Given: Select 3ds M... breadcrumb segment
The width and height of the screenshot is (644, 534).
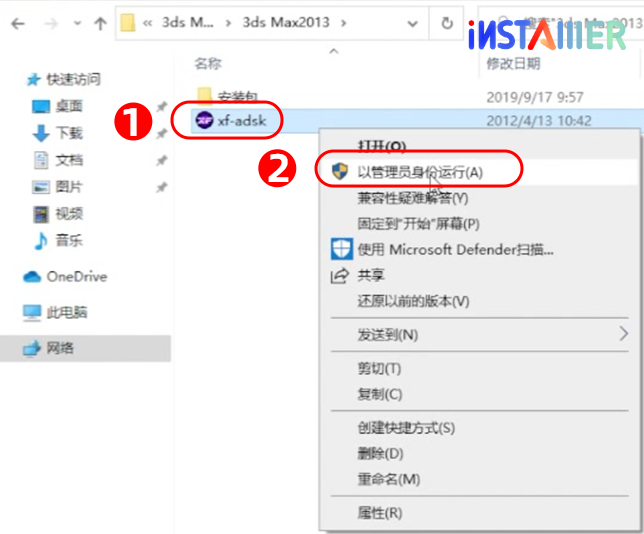Looking at the screenshot, I should pyautogui.click(x=188, y=22).
